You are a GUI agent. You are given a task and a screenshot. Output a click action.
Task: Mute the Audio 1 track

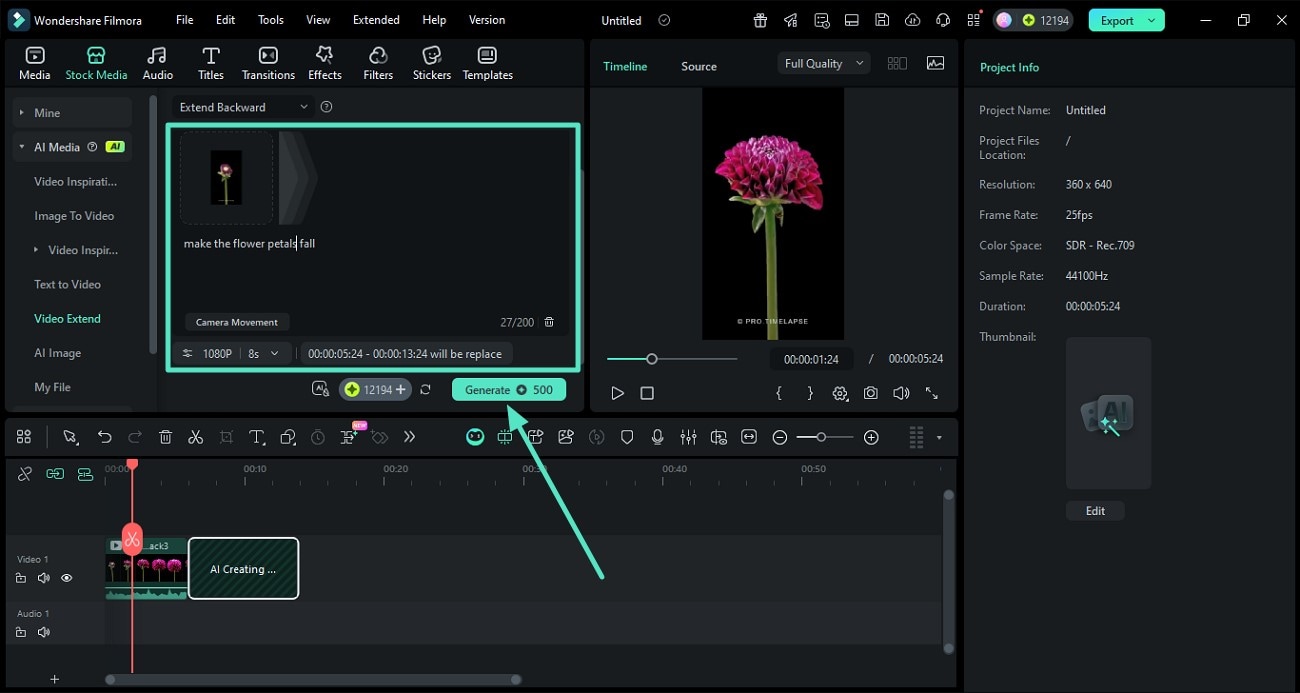(x=44, y=631)
